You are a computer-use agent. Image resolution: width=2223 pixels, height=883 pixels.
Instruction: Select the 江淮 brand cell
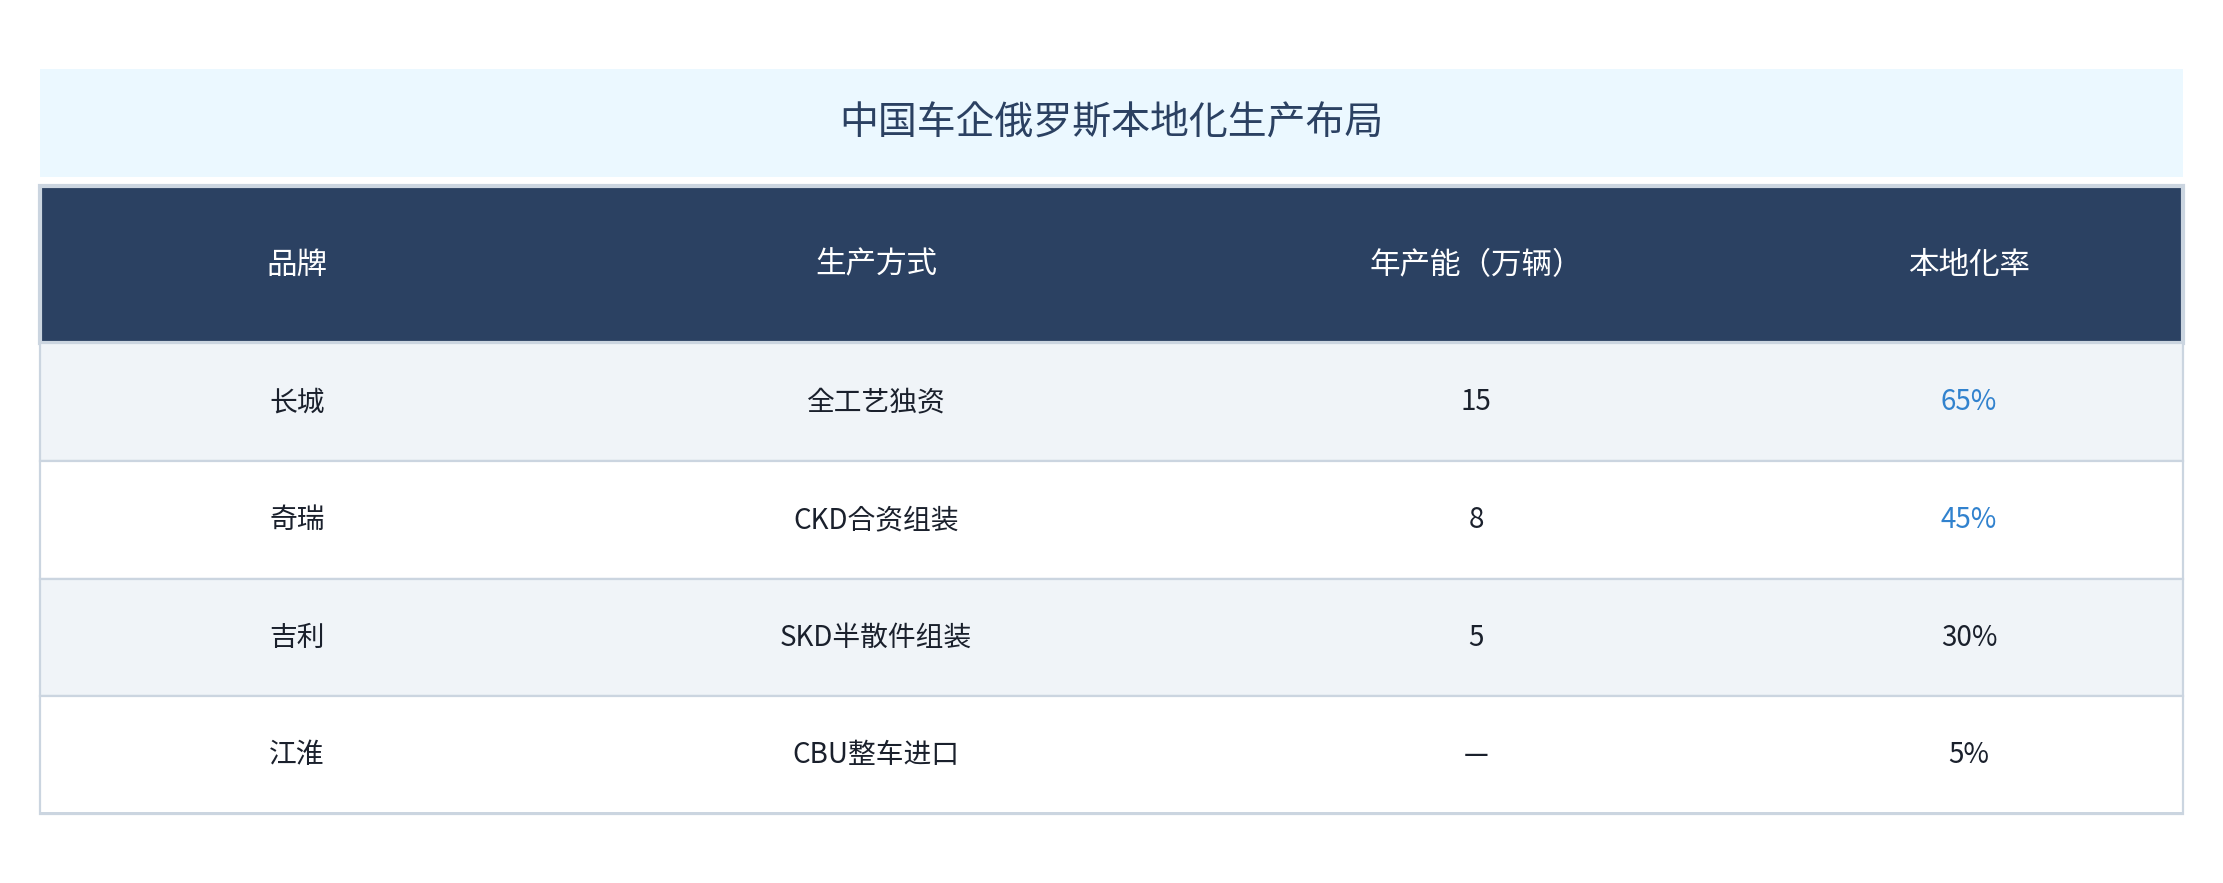[x=297, y=753]
